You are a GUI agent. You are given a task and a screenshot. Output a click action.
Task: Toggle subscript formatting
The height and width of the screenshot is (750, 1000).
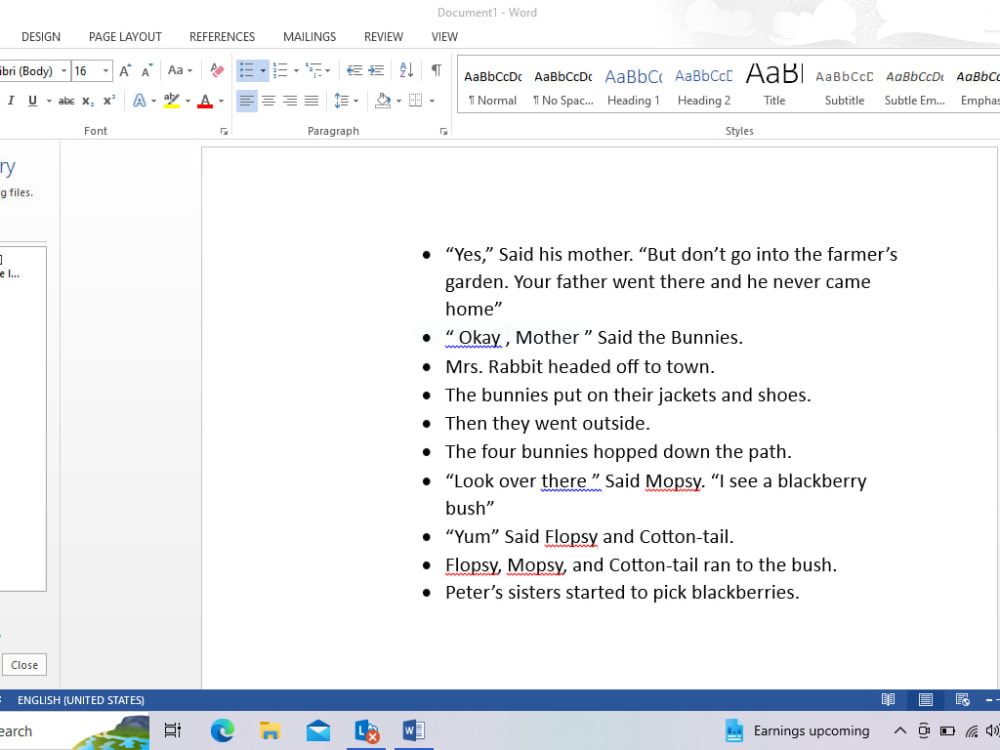point(88,101)
